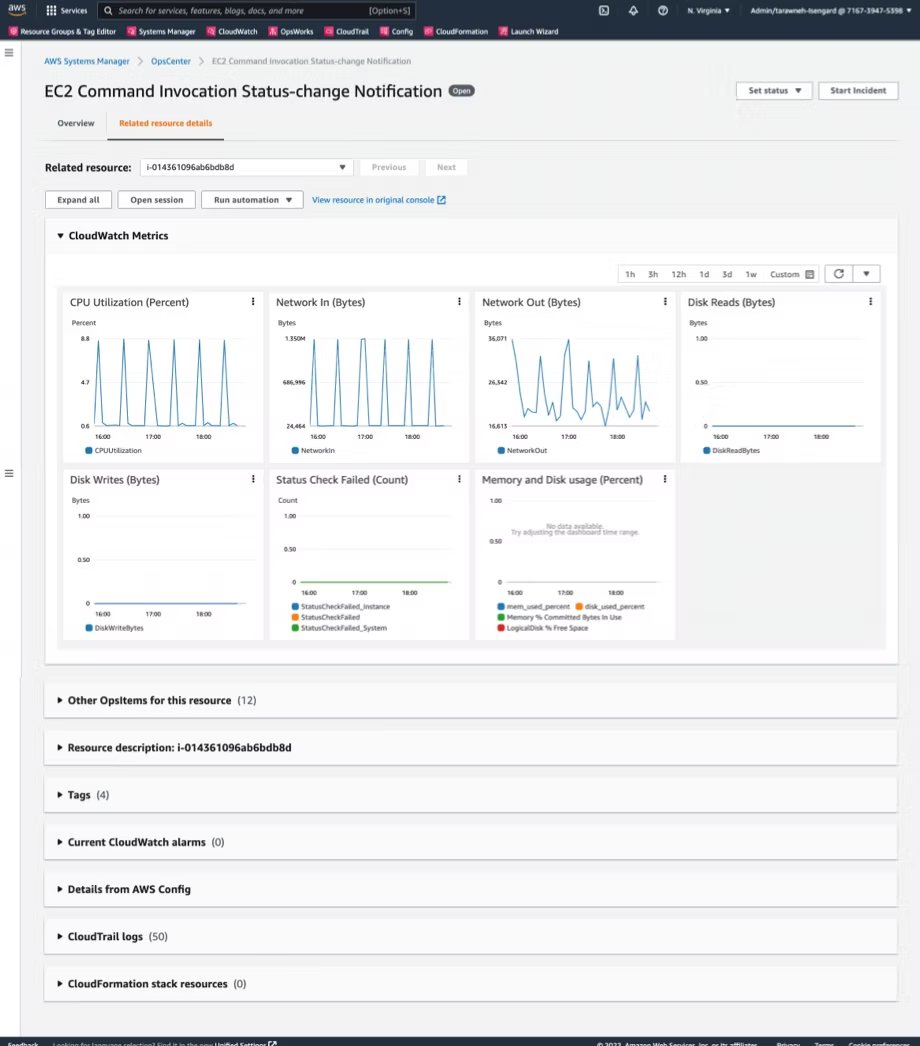Open the help question mark menu

click(662, 11)
